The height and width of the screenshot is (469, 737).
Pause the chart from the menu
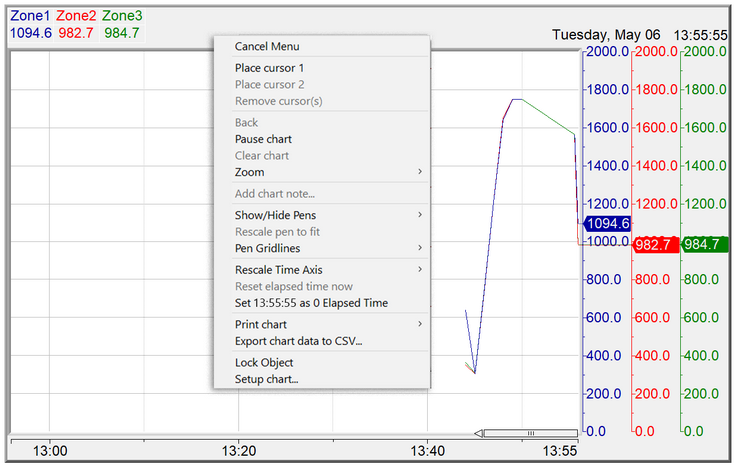coord(263,139)
